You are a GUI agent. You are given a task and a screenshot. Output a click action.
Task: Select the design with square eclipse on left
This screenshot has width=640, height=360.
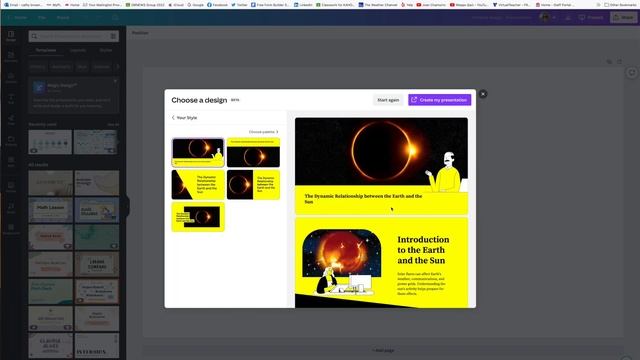tap(253, 185)
